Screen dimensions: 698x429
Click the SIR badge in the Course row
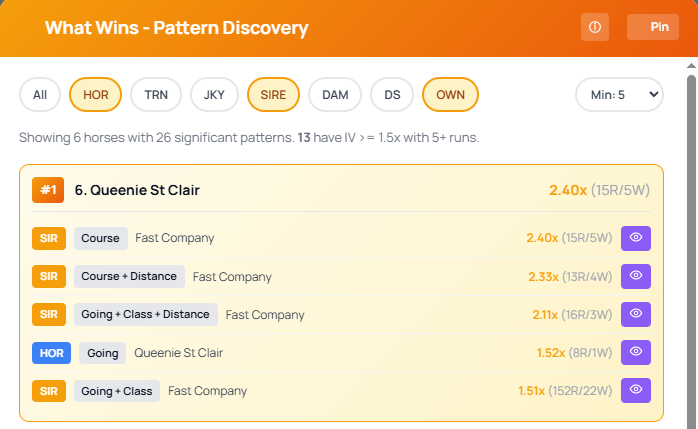49,238
